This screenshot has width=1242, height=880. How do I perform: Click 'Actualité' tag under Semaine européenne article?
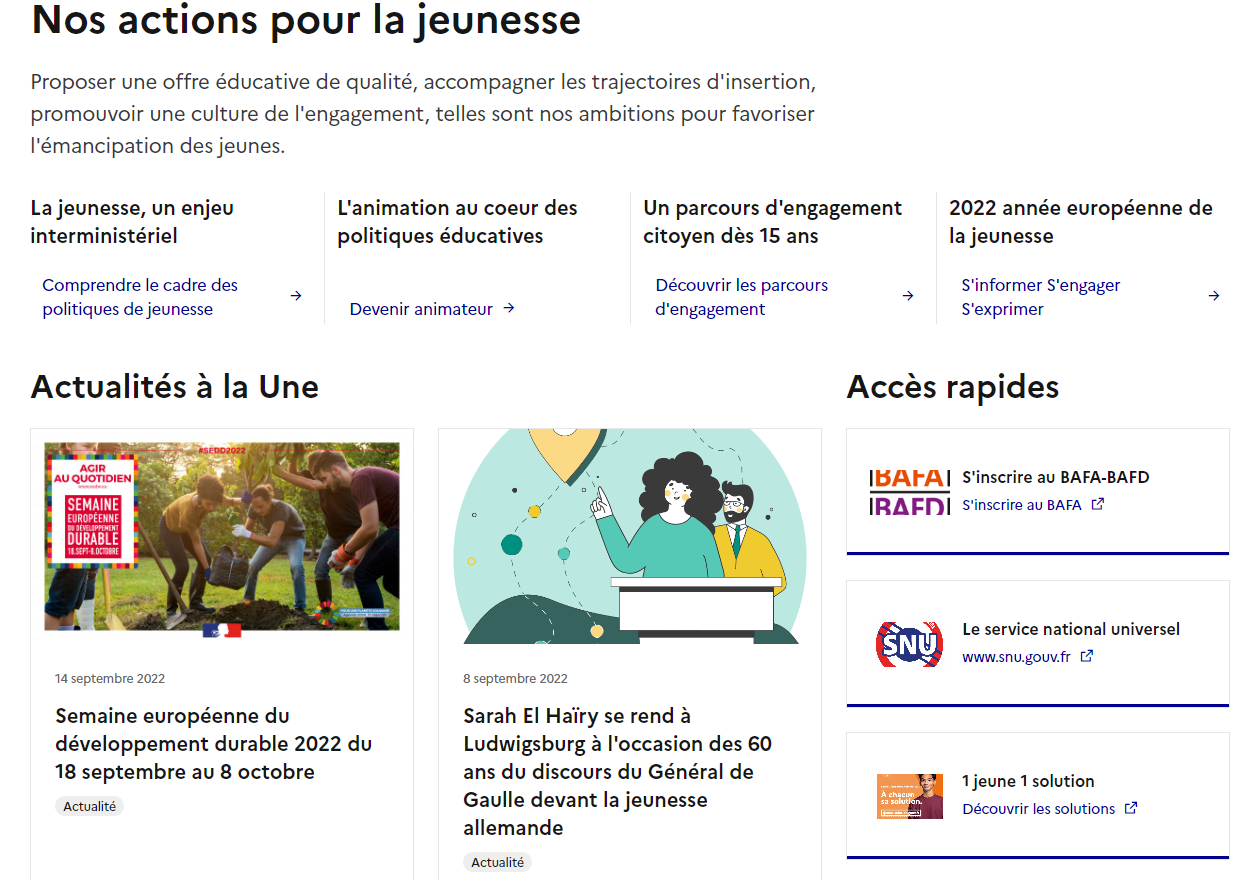[x=90, y=806]
